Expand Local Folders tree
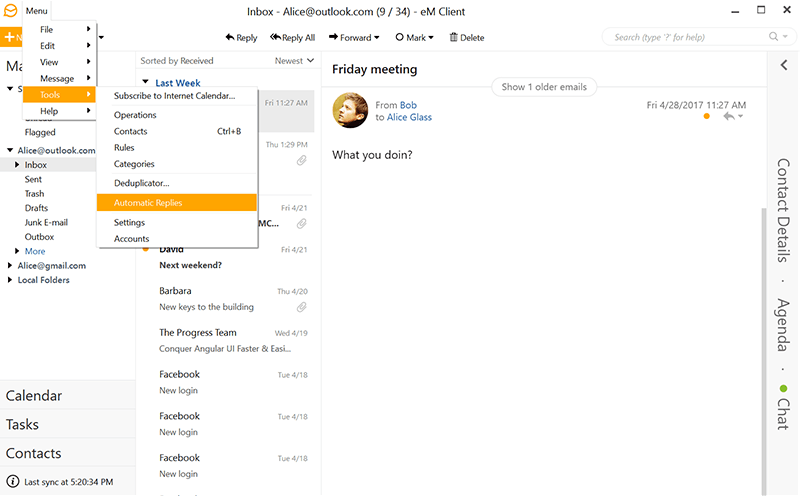 coord(10,280)
